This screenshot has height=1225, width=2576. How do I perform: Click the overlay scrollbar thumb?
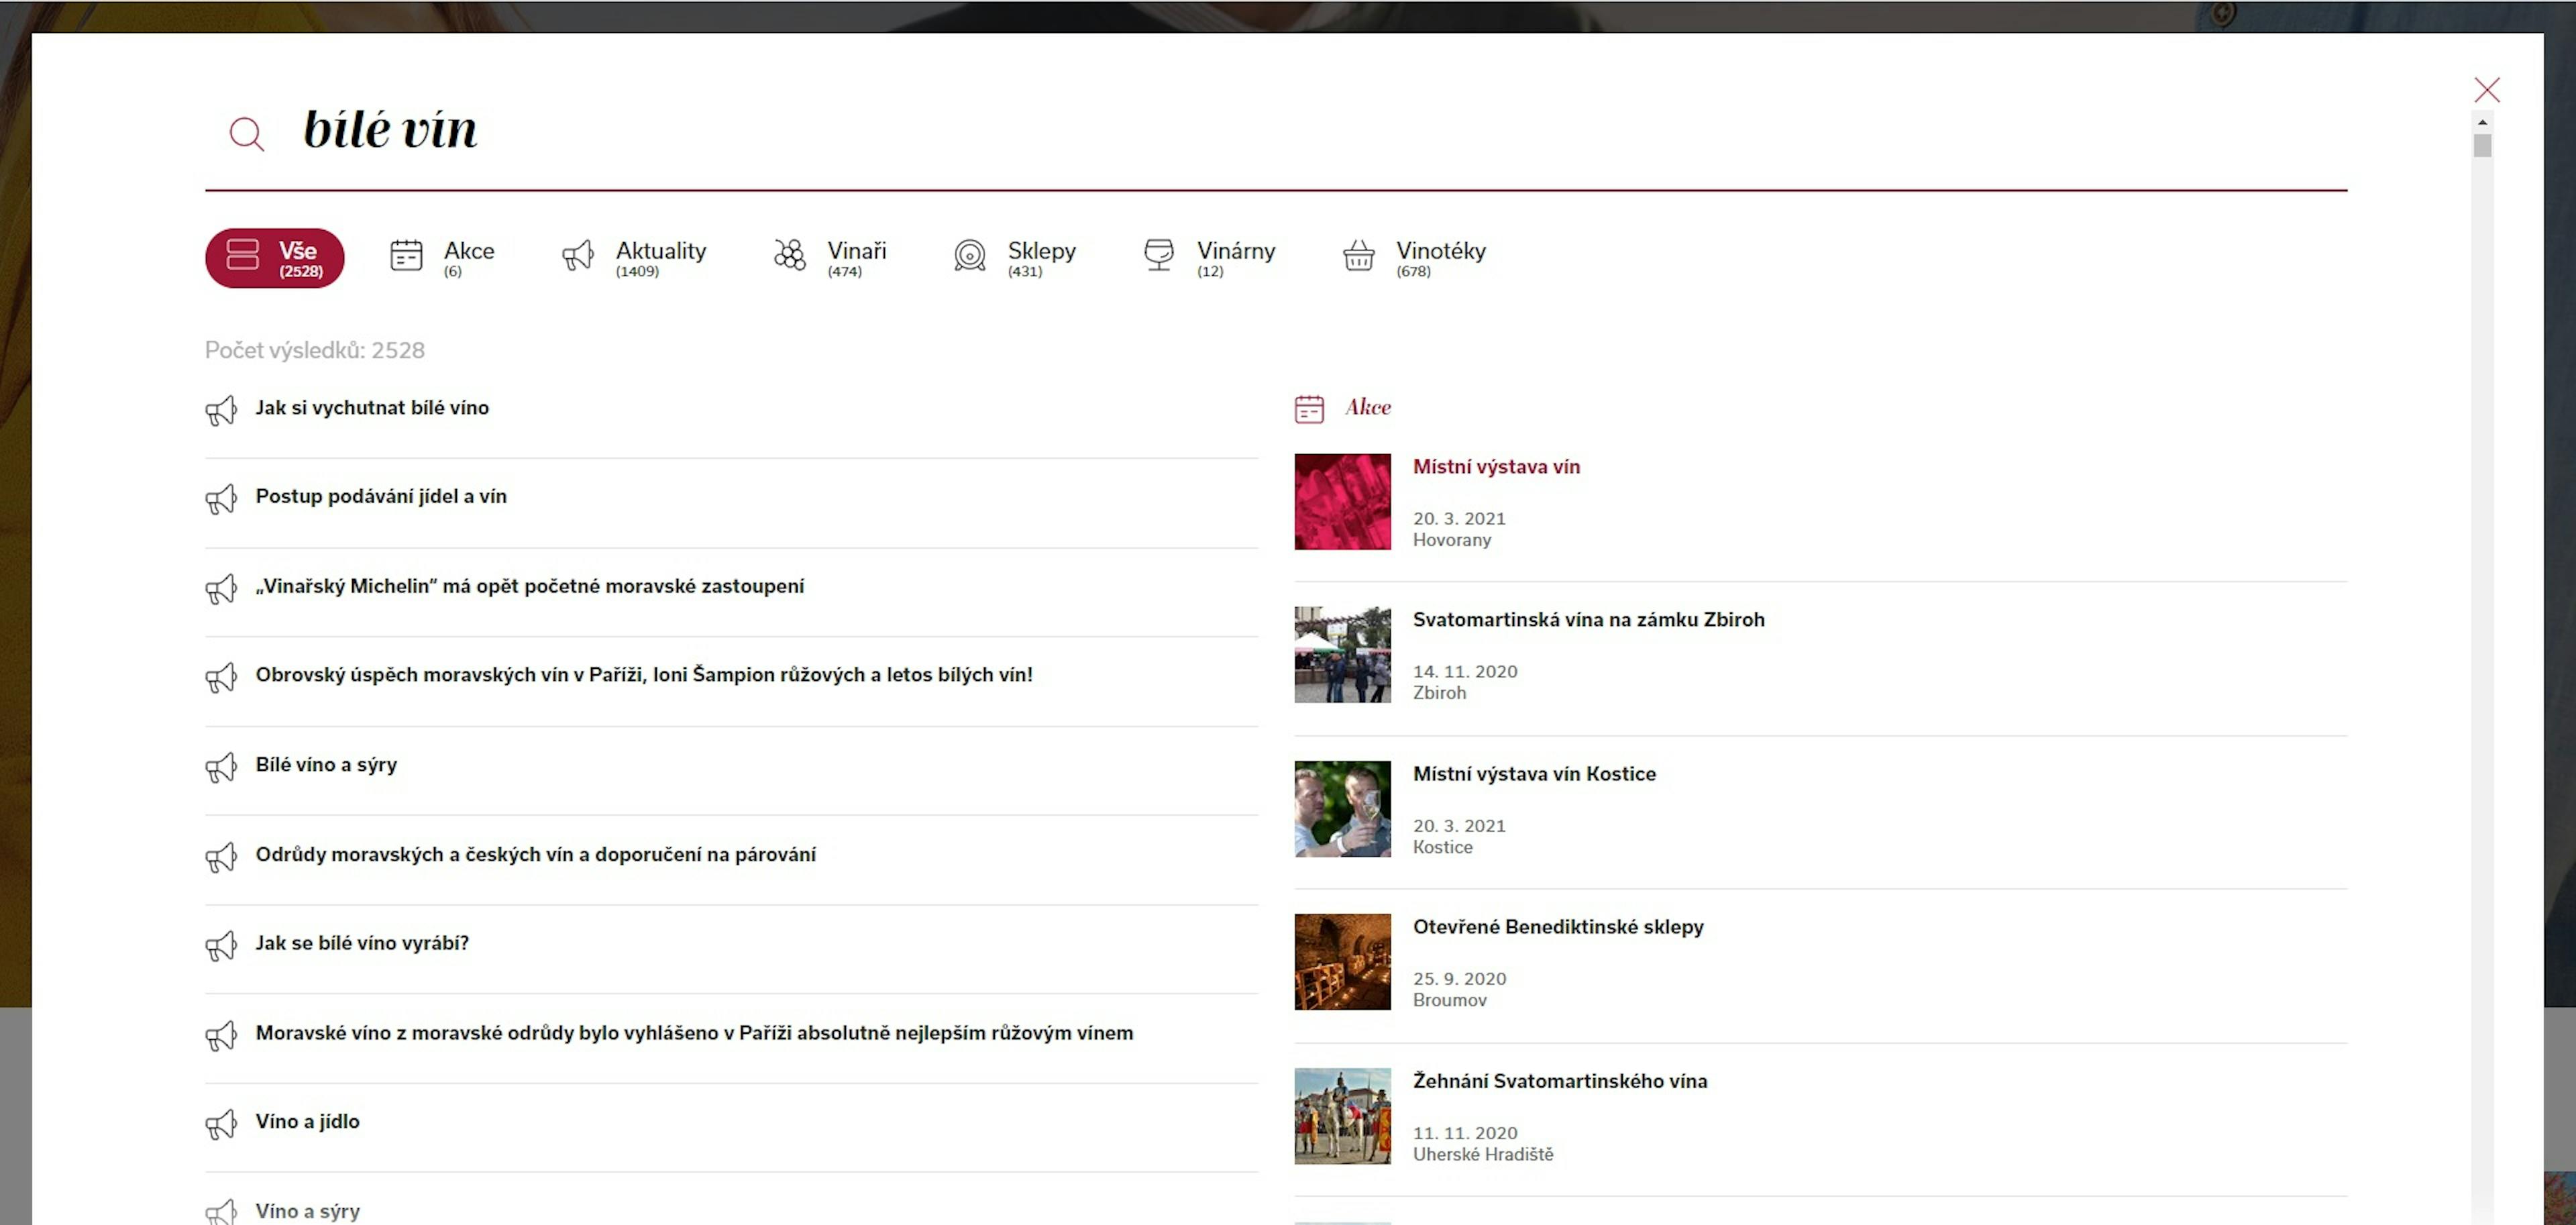click(x=2482, y=146)
